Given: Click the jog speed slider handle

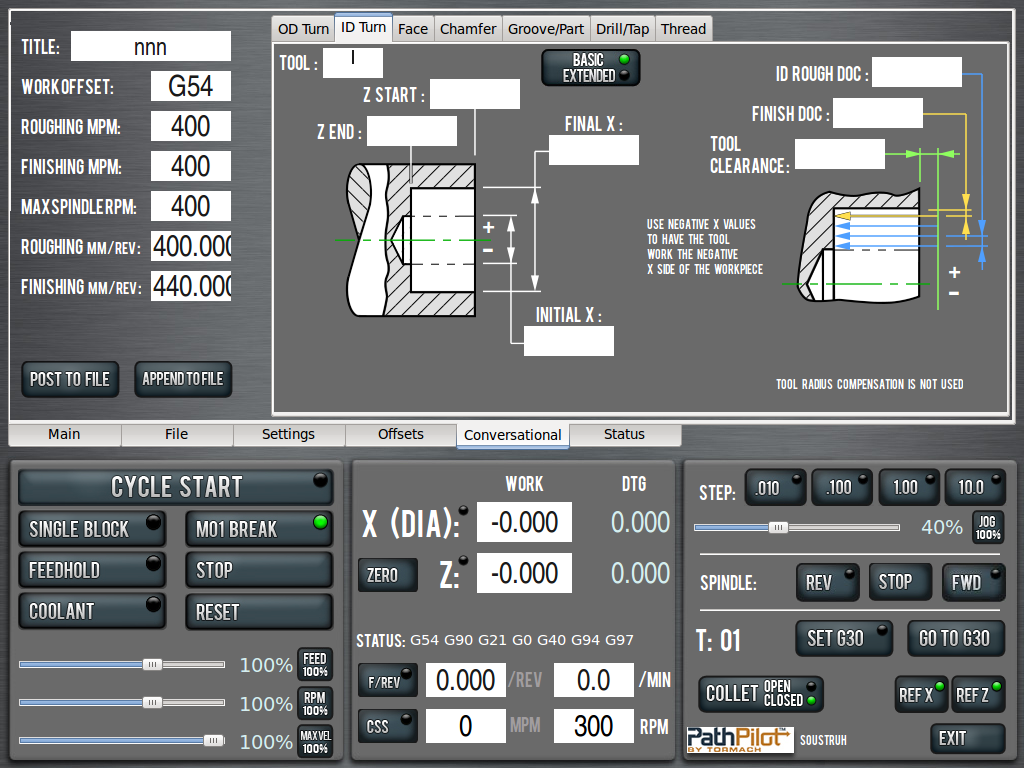Looking at the screenshot, I should [778, 527].
